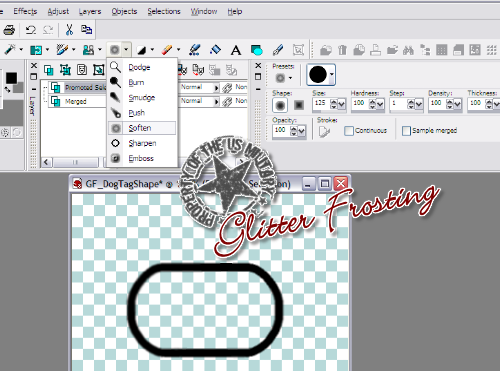Choose Smudge from the tool flyout
Viewport: 500px width, 371px height.
tap(142, 98)
